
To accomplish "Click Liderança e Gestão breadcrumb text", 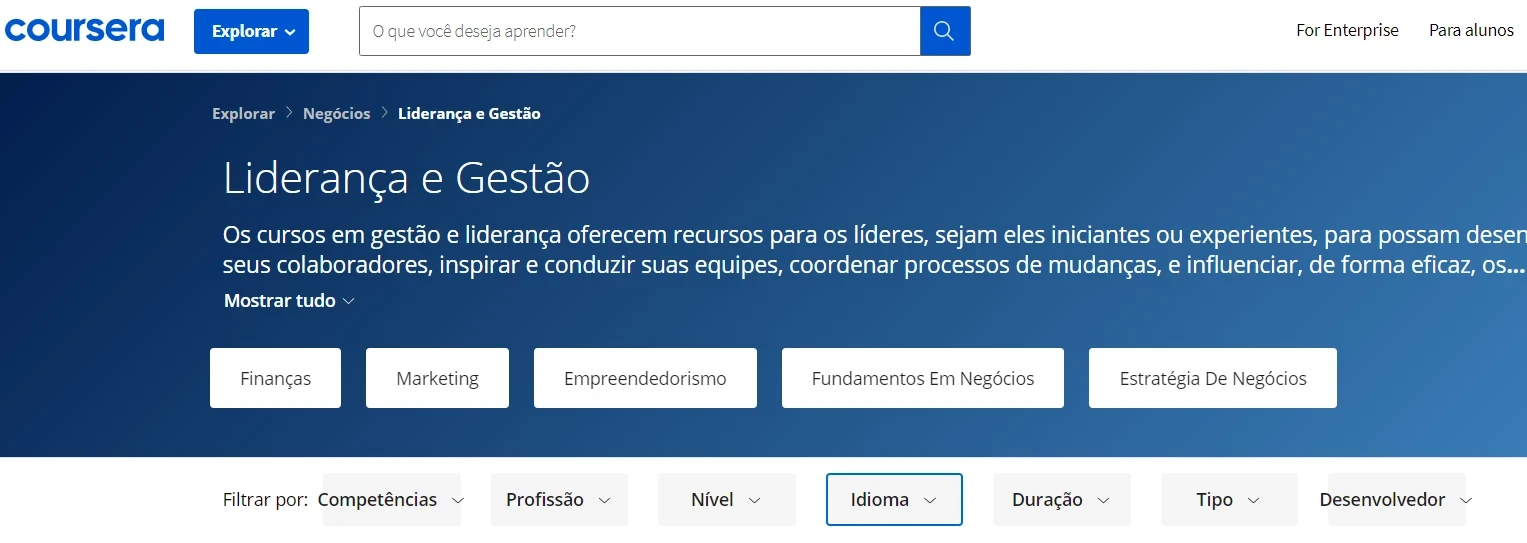I will 469,114.
